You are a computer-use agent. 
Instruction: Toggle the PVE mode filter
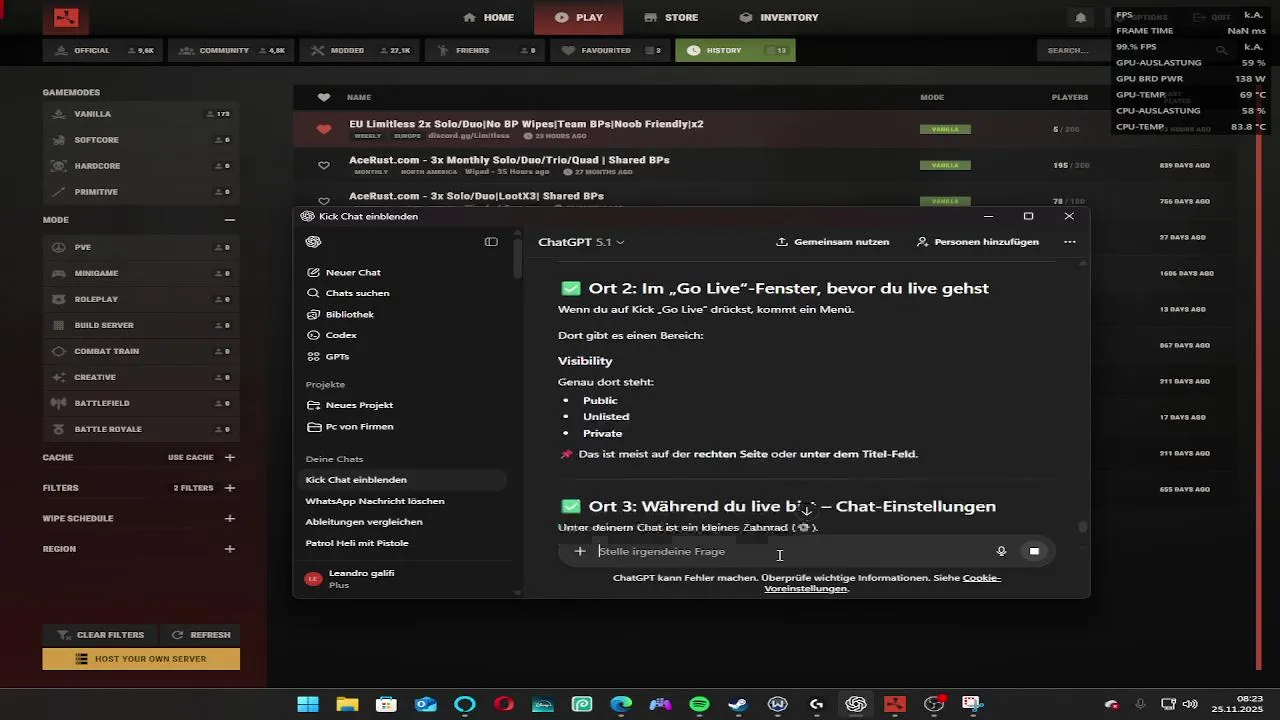pyautogui.click(x=141, y=247)
